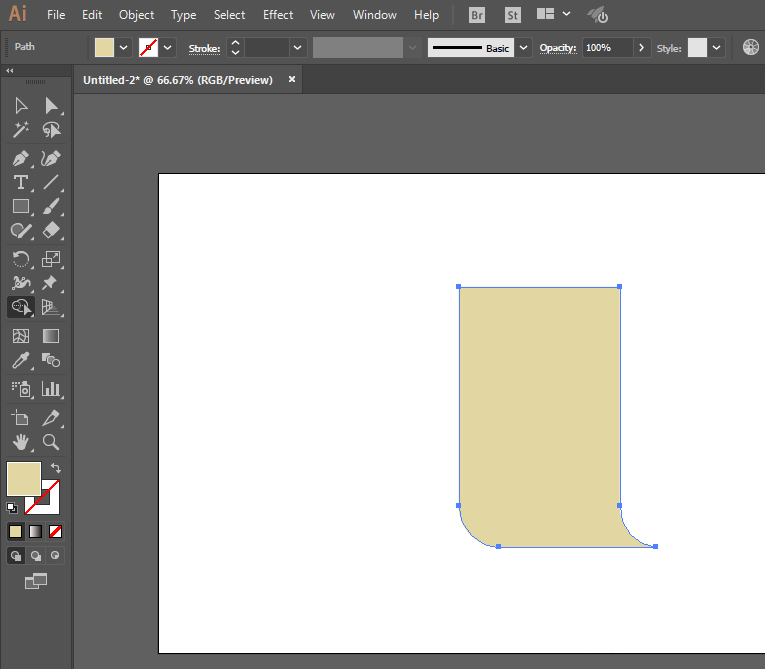Open fill color dropdown in control bar
Image resolution: width=765 pixels, height=669 pixels.
(123, 48)
